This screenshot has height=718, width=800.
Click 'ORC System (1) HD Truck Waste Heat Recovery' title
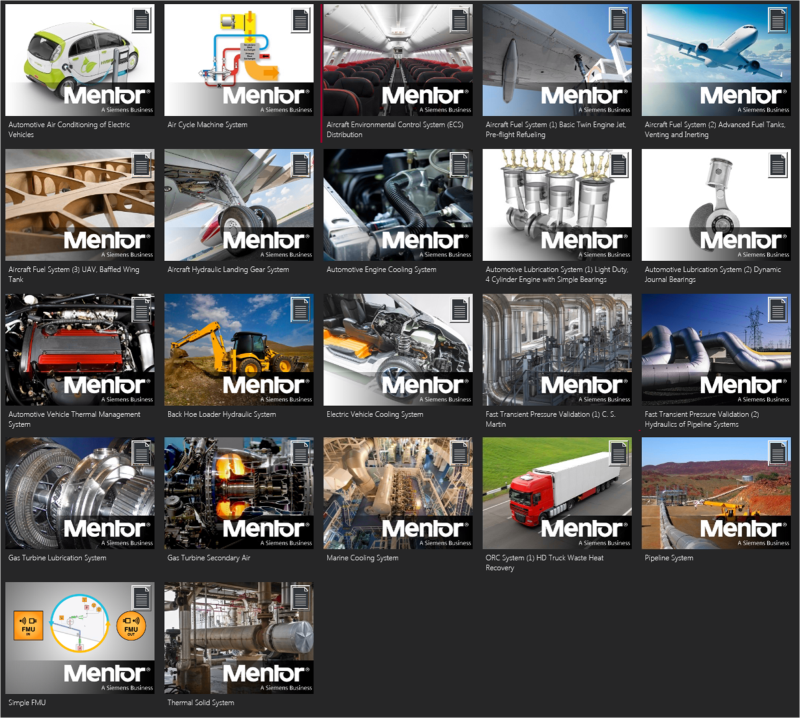pos(544,563)
